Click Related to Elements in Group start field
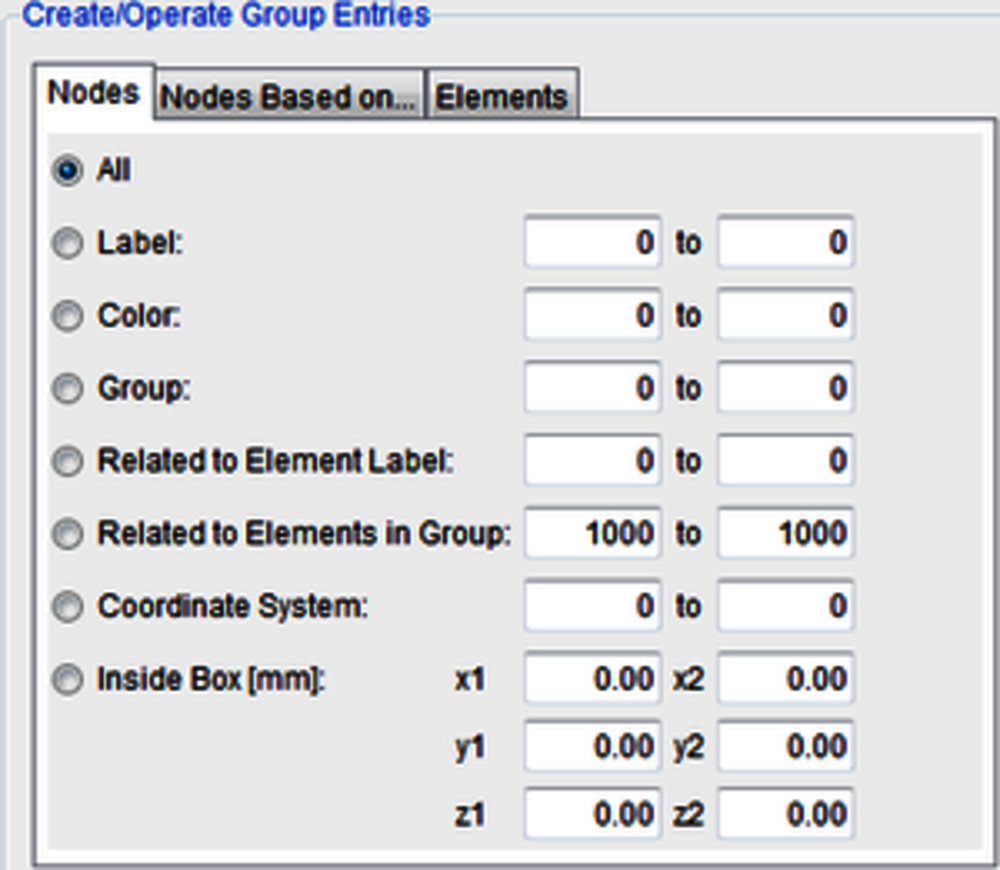 click(592, 533)
